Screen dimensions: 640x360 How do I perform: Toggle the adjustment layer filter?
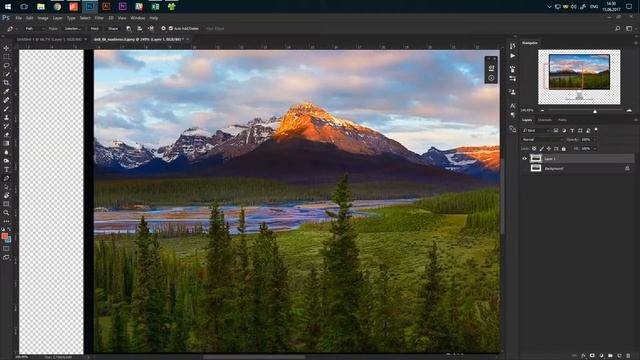point(564,130)
